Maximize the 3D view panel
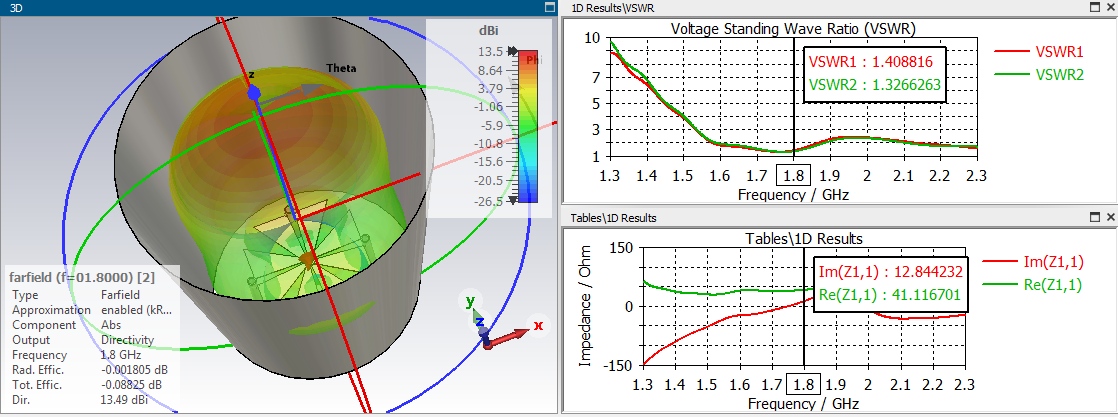The width and height of the screenshot is (1118, 417). 549,7
